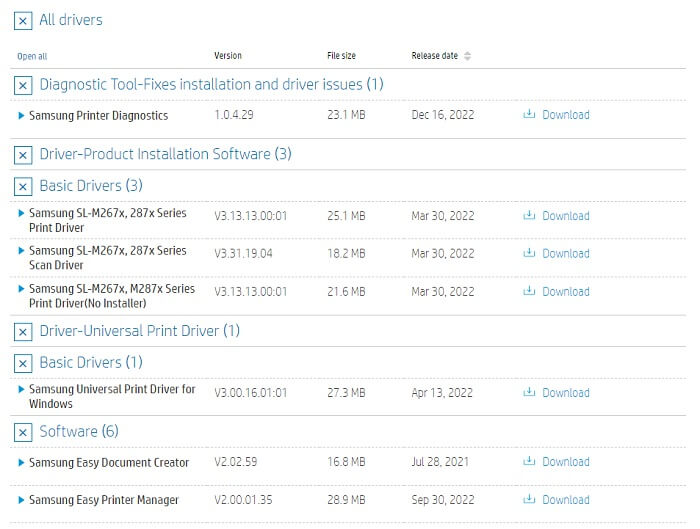Download Easy Printer Manager link

(x=566, y=500)
